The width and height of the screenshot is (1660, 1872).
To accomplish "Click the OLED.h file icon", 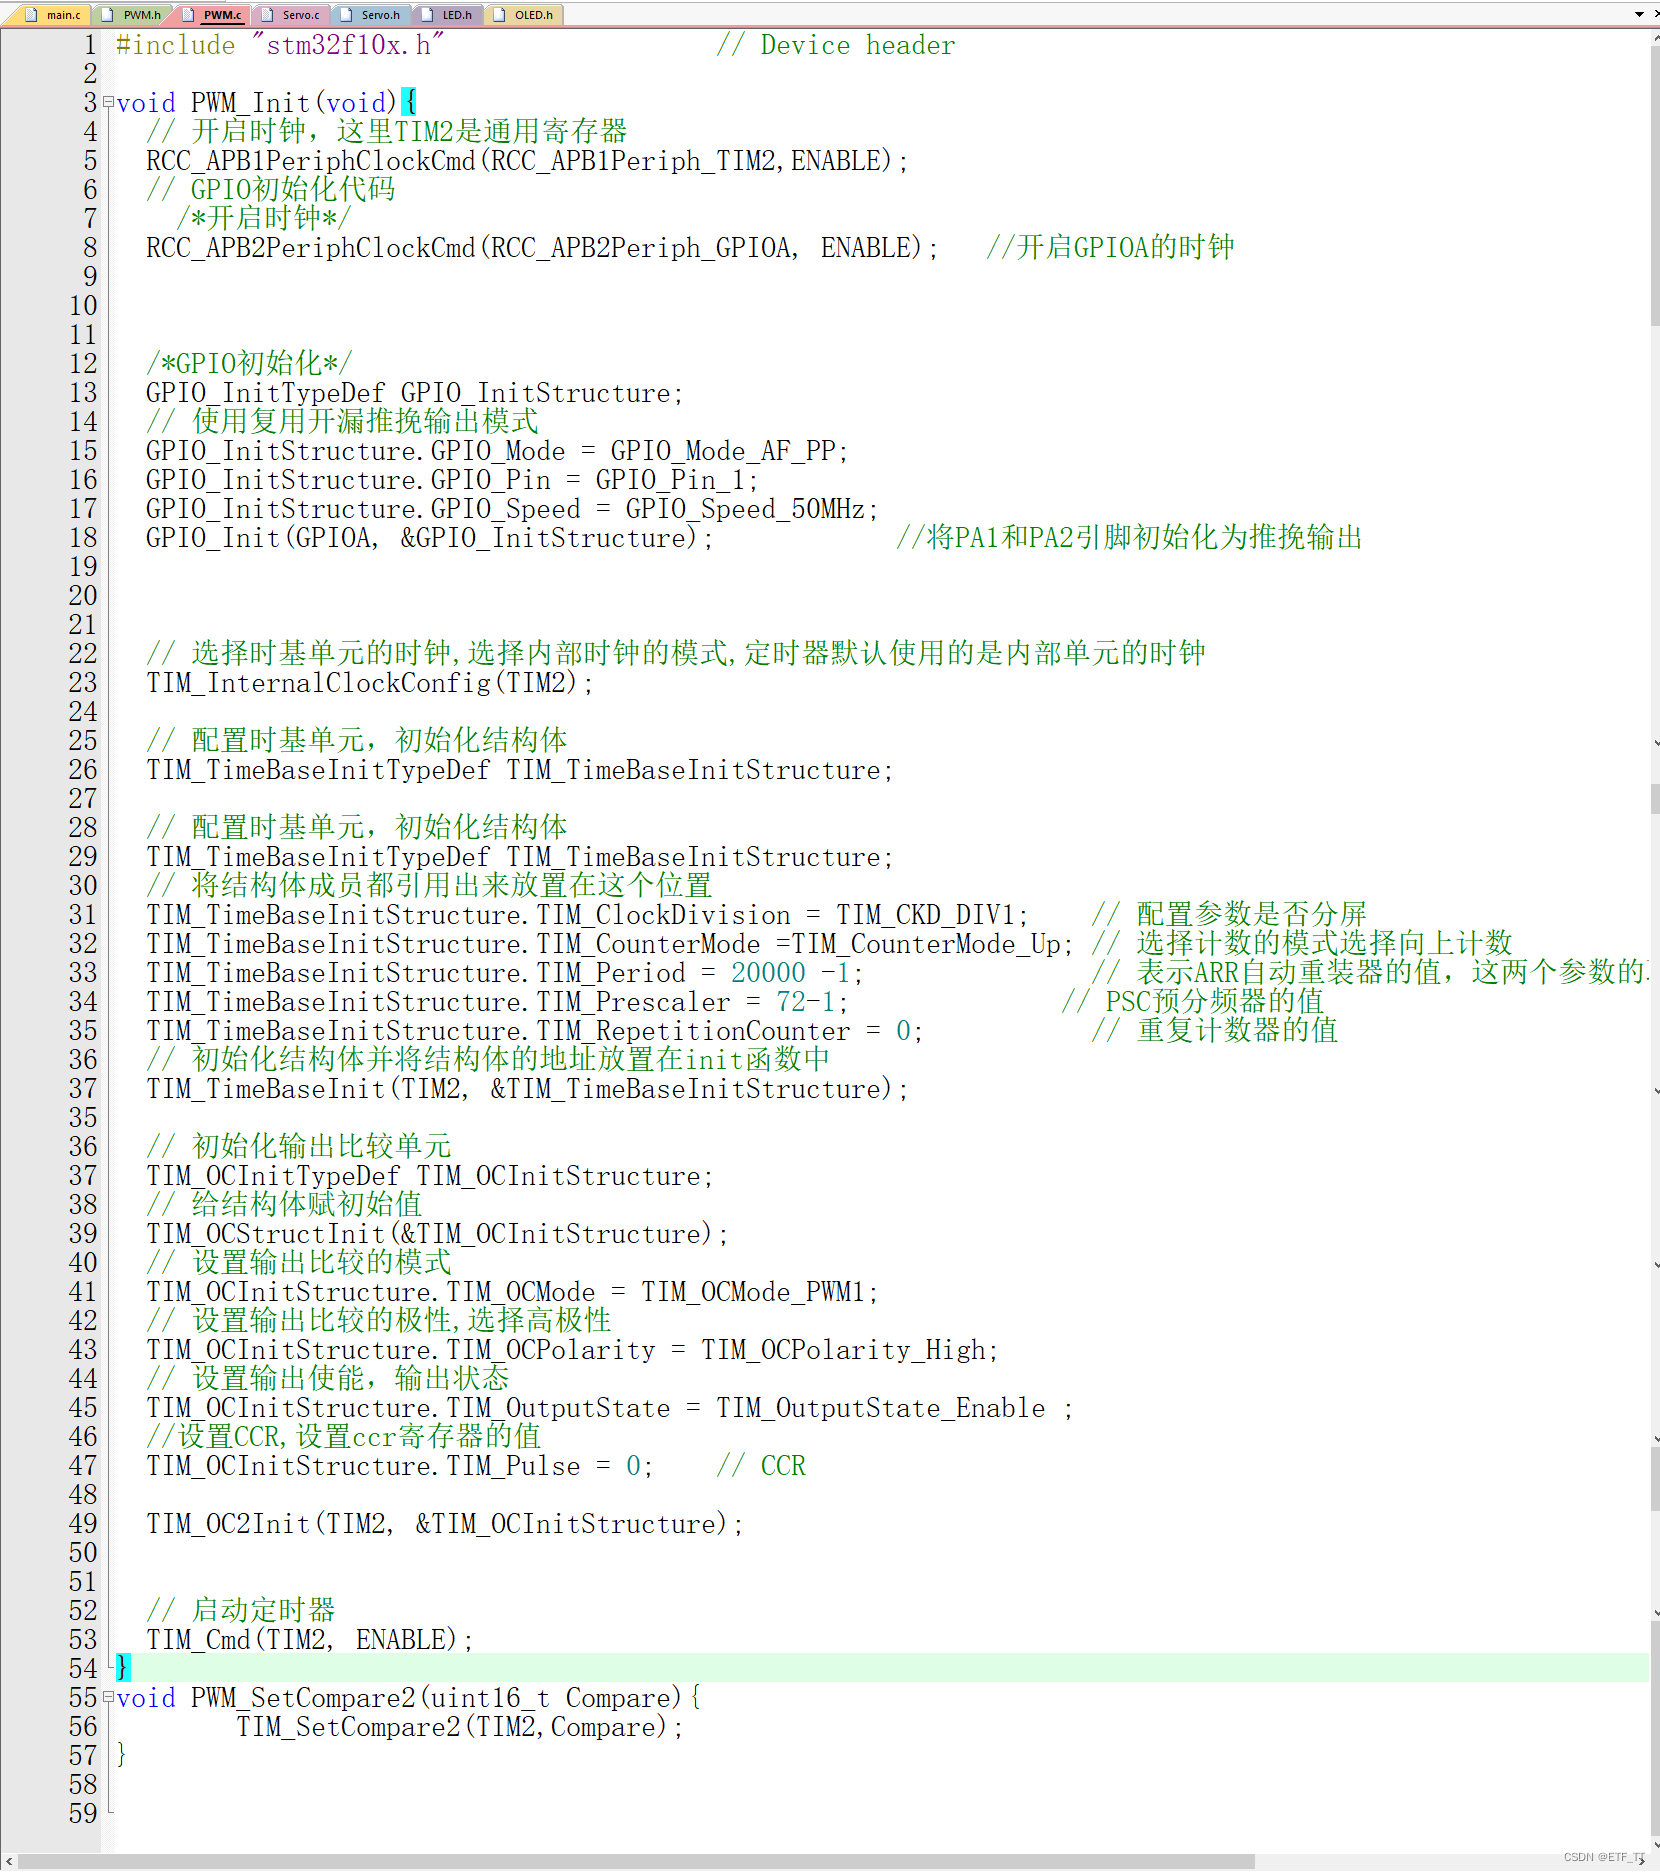I will [500, 14].
